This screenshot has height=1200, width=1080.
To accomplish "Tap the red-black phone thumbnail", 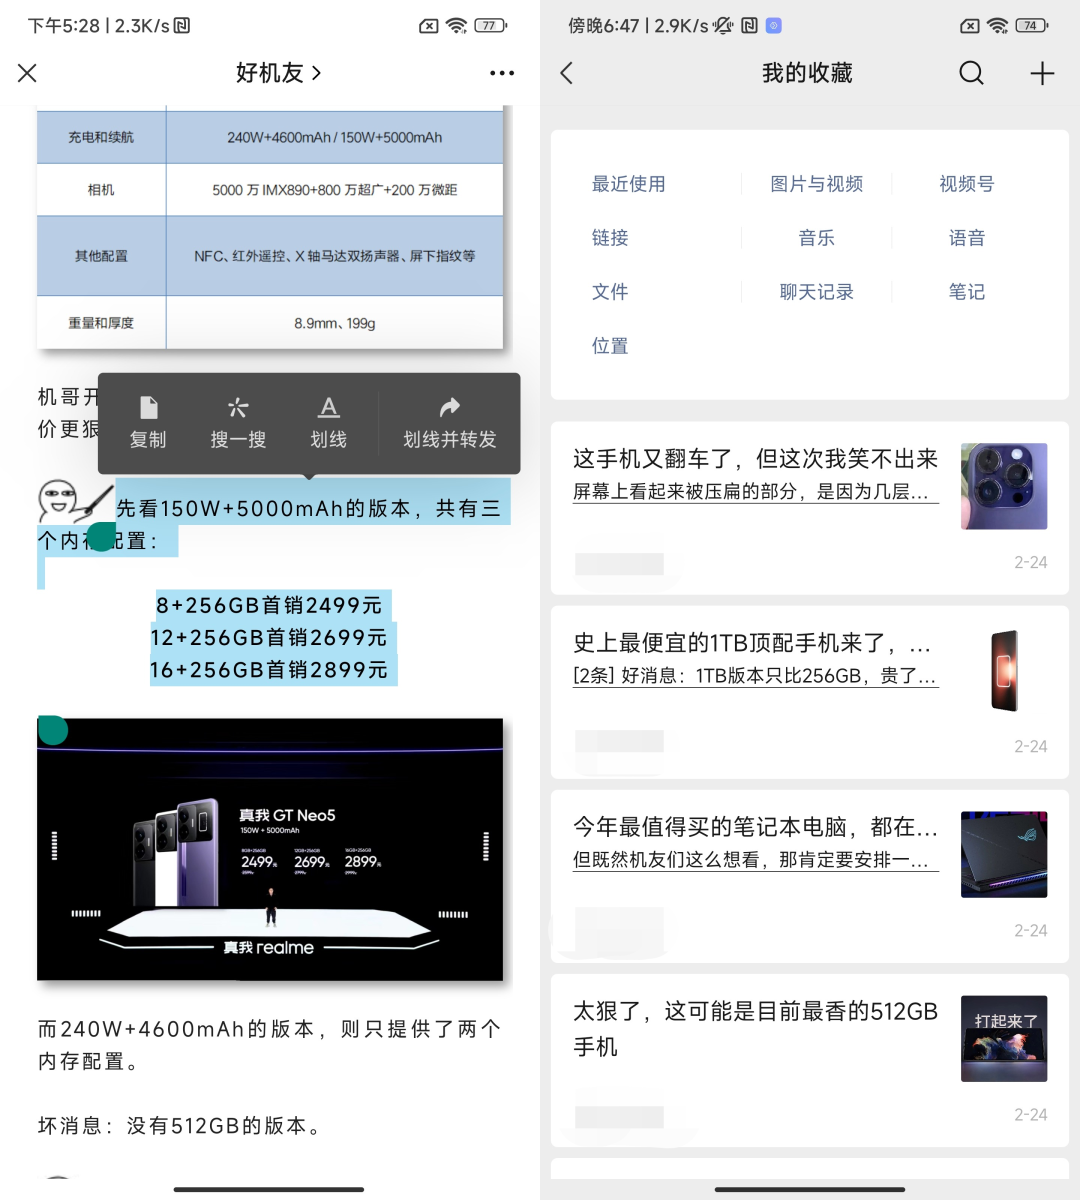I will pyautogui.click(x=1004, y=670).
